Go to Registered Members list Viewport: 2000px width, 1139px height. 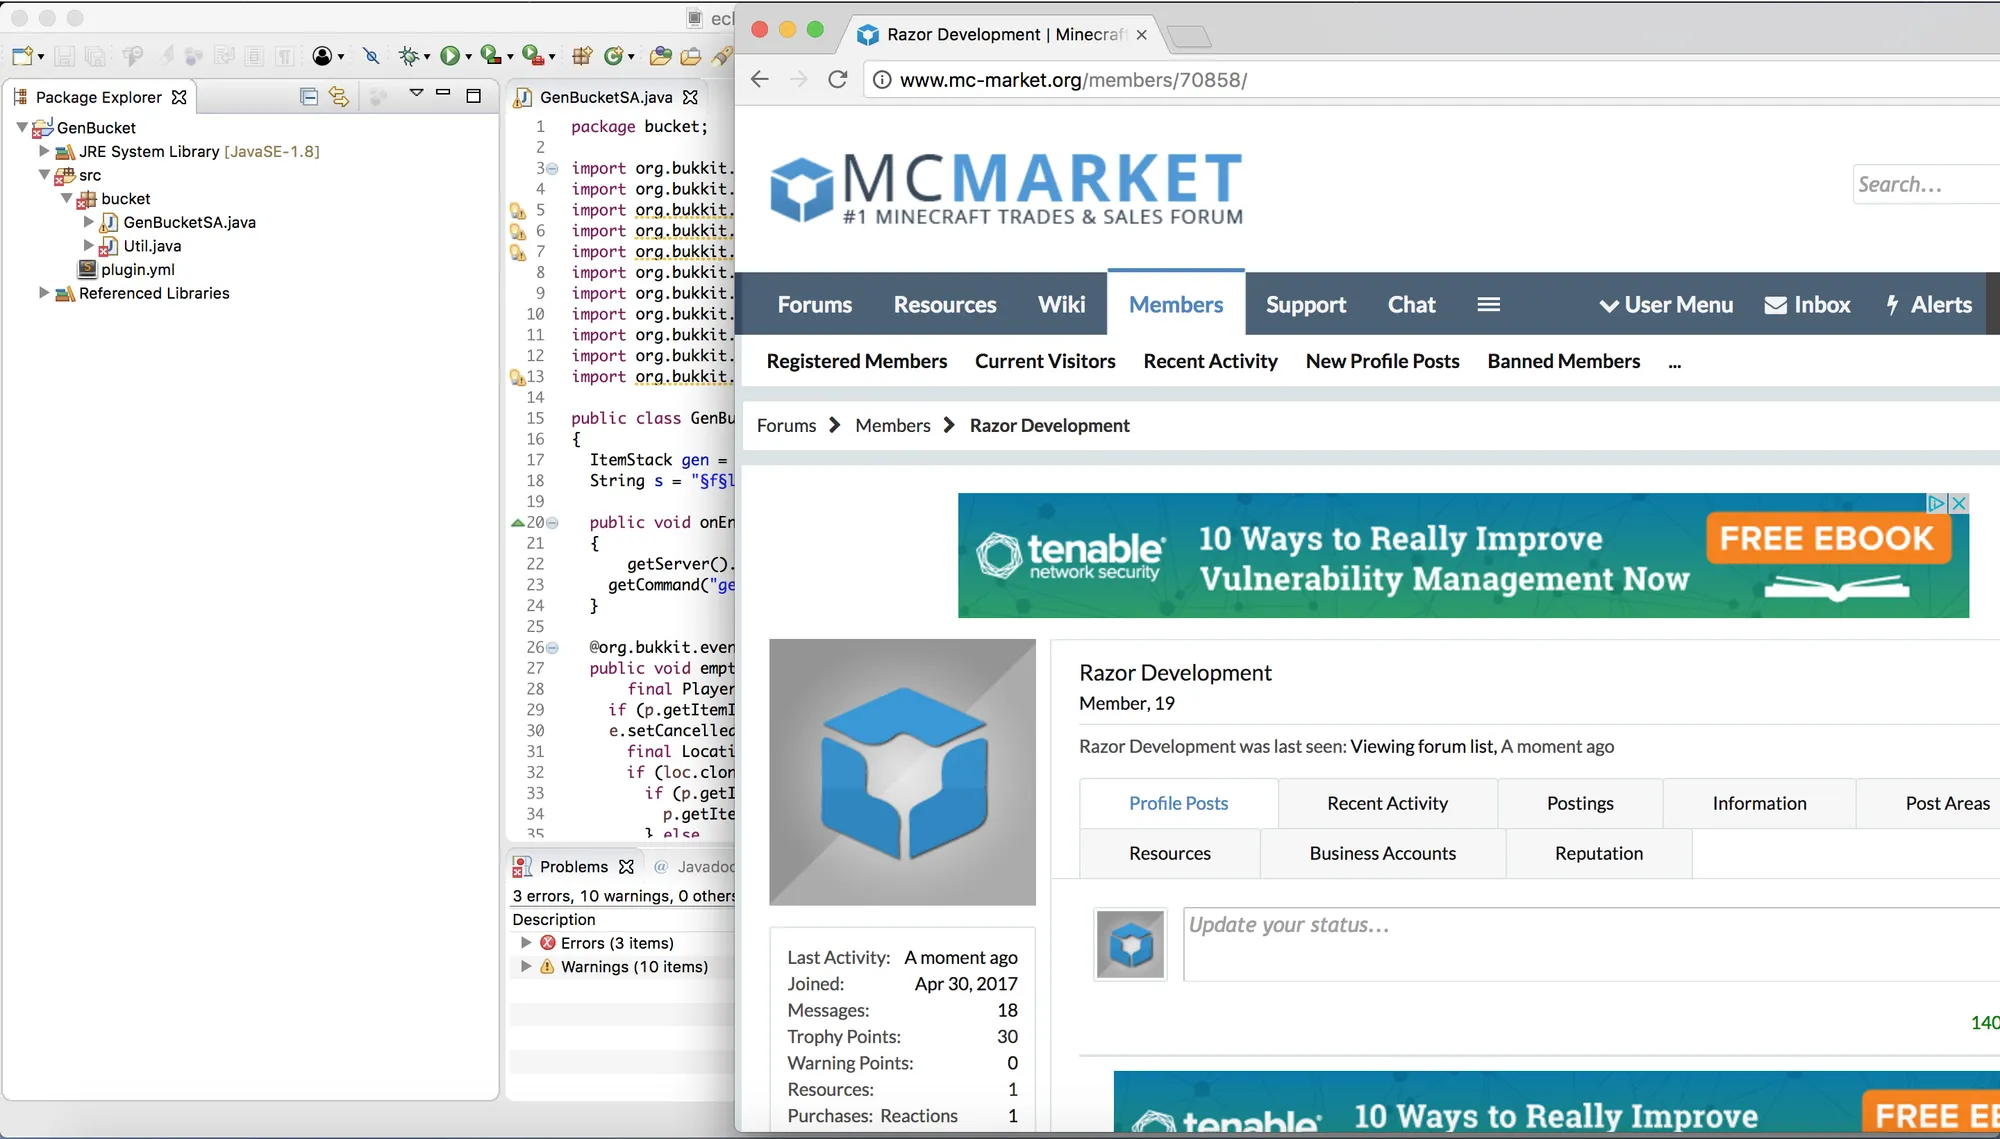(x=857, y=361)
